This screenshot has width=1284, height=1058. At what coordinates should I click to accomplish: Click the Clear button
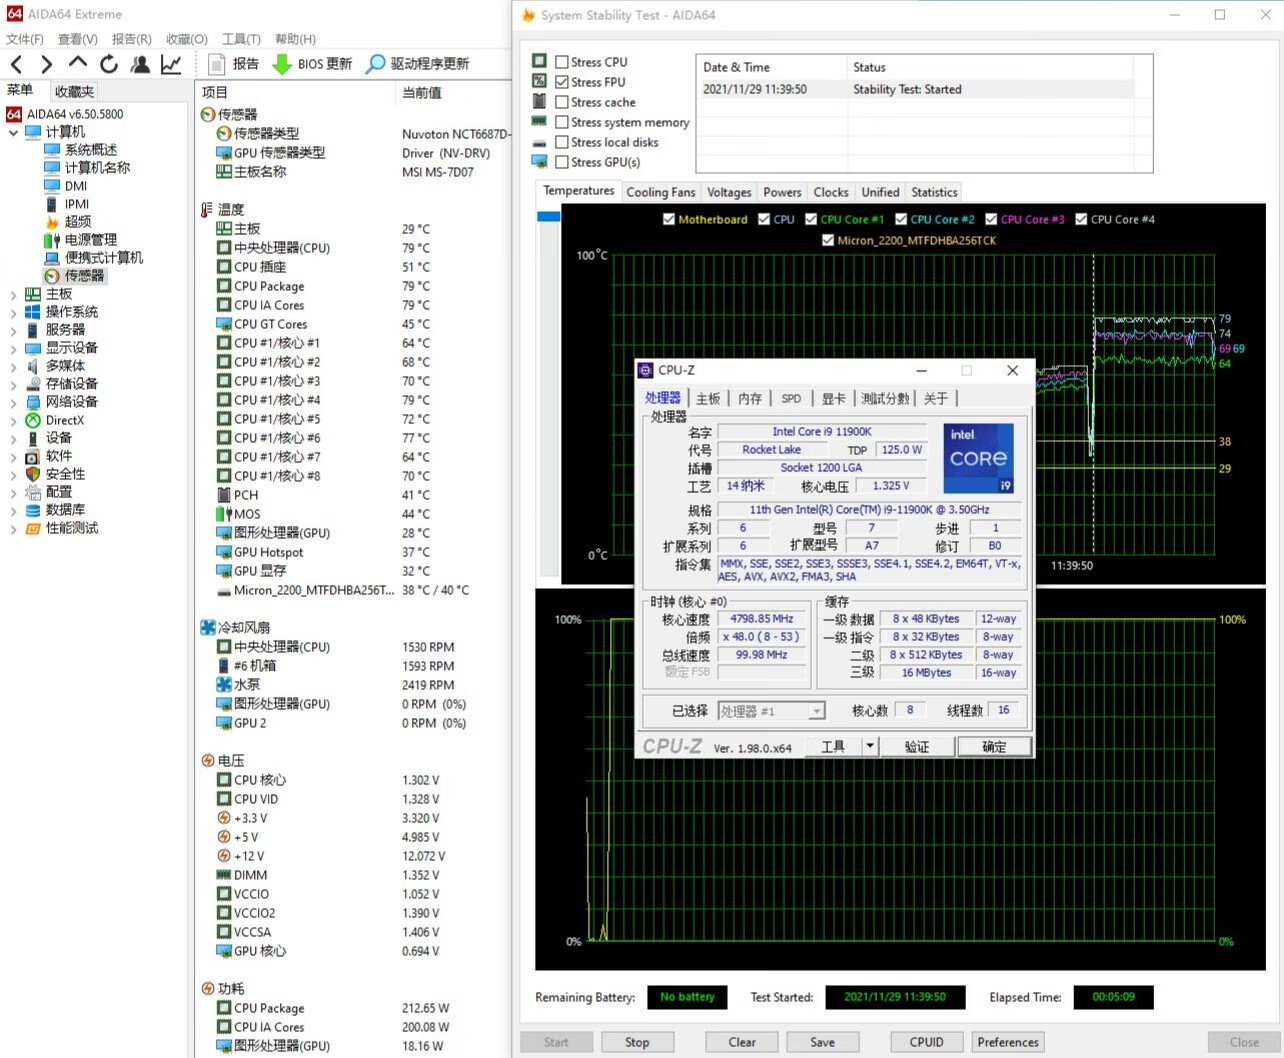point(742,1042)
